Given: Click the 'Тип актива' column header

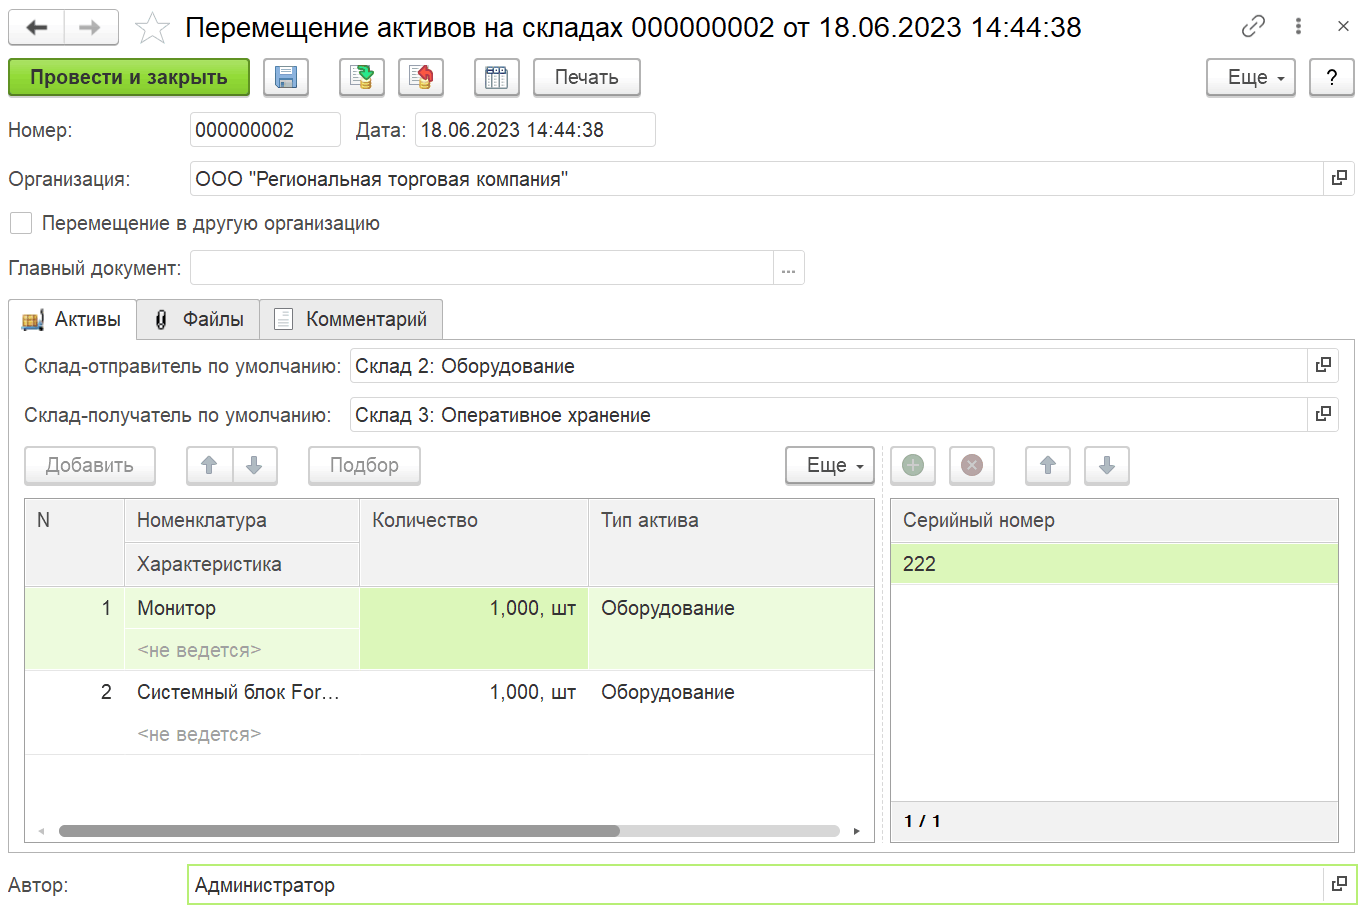Looking at the screenshot, I should [x=731, y=542].
